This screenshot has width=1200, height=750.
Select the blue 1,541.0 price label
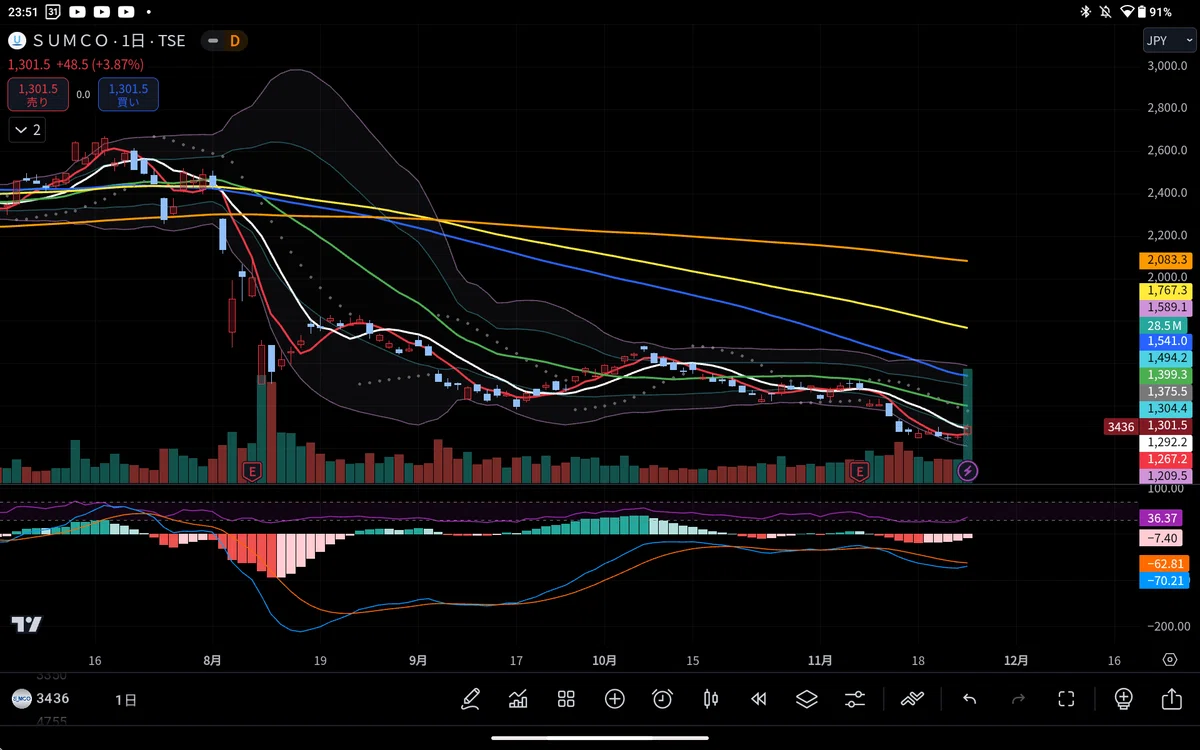tap(1167, 341)
